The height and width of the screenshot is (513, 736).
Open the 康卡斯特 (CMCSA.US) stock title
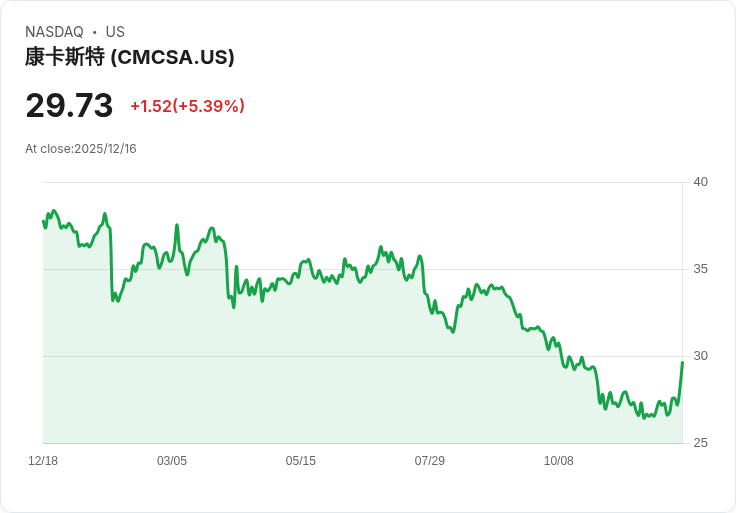(x=130, y=57)
